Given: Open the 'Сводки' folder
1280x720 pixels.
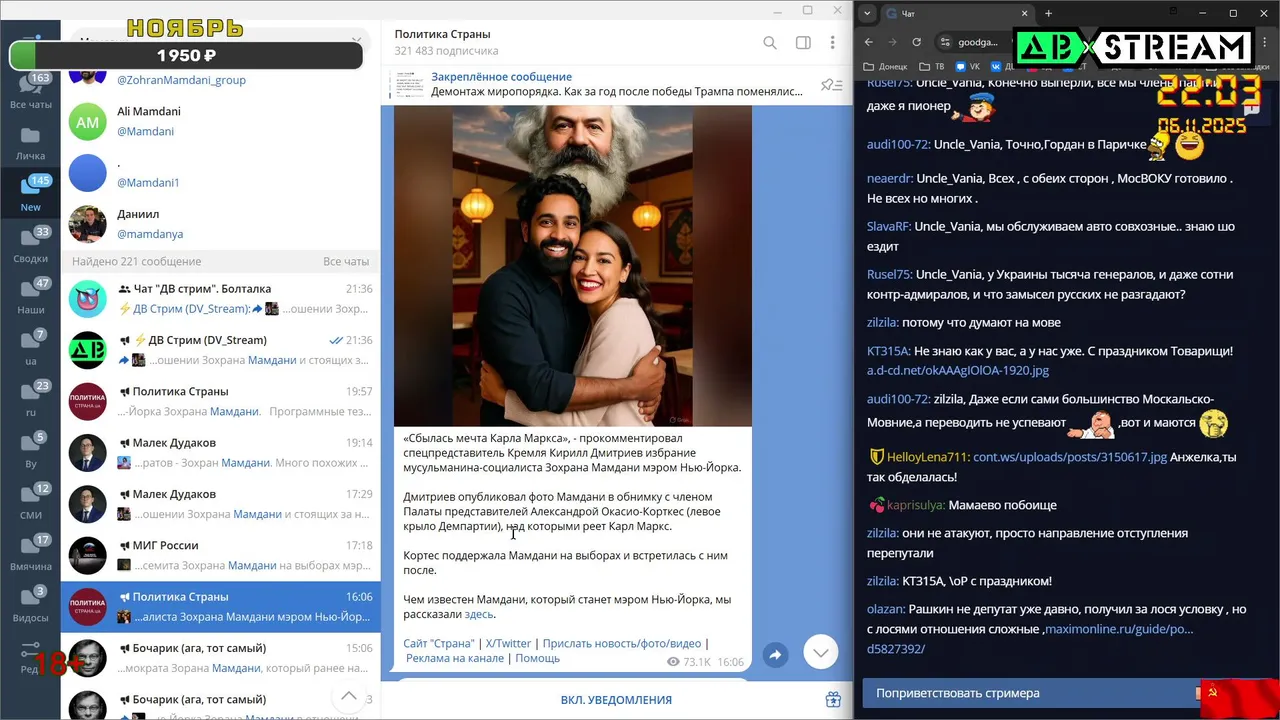Looking at the screenshot, I should click(x=30, y=245).
